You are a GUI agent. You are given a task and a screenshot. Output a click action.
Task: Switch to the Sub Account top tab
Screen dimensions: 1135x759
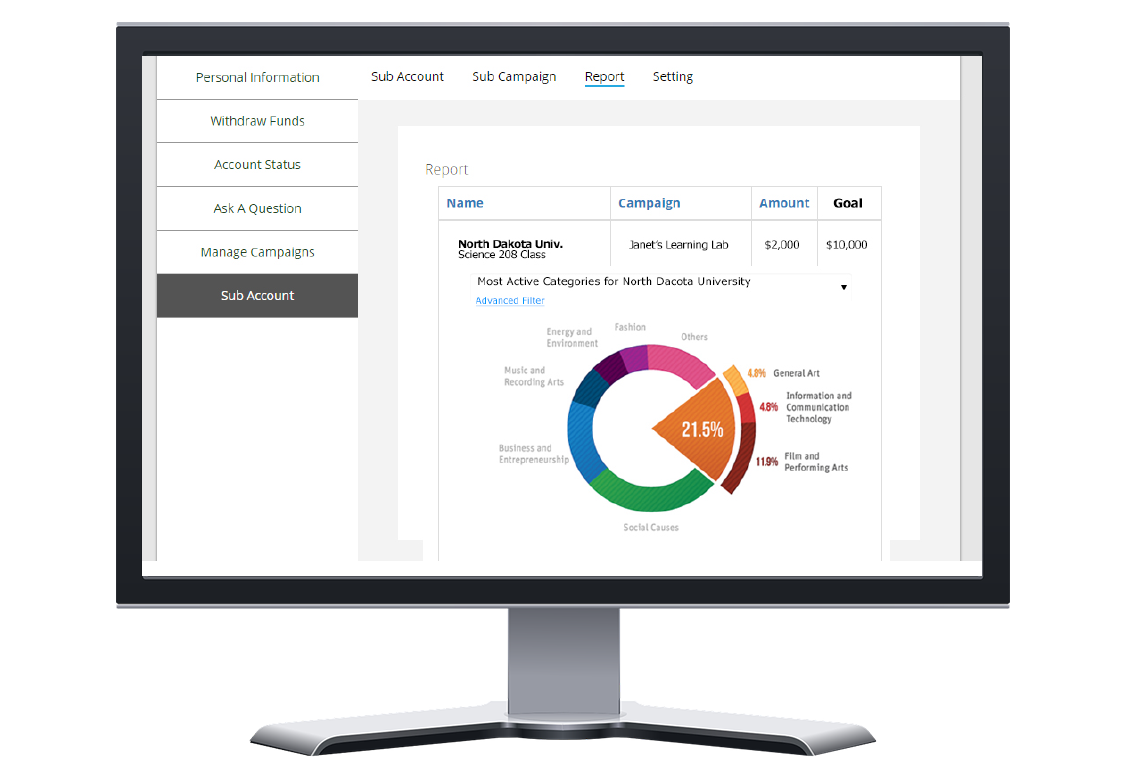click(407, 77)
